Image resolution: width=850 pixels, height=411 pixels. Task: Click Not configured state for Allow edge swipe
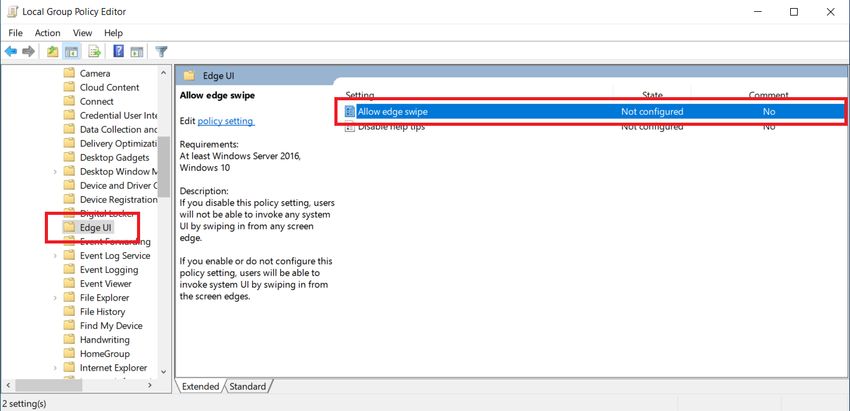pyautogui.click(x=652, y=112)
